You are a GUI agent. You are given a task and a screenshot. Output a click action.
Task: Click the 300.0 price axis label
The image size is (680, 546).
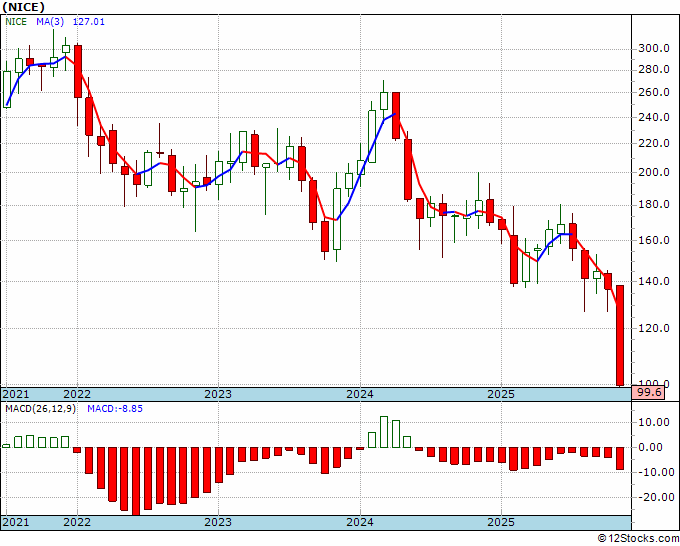(x=654, y=48)
